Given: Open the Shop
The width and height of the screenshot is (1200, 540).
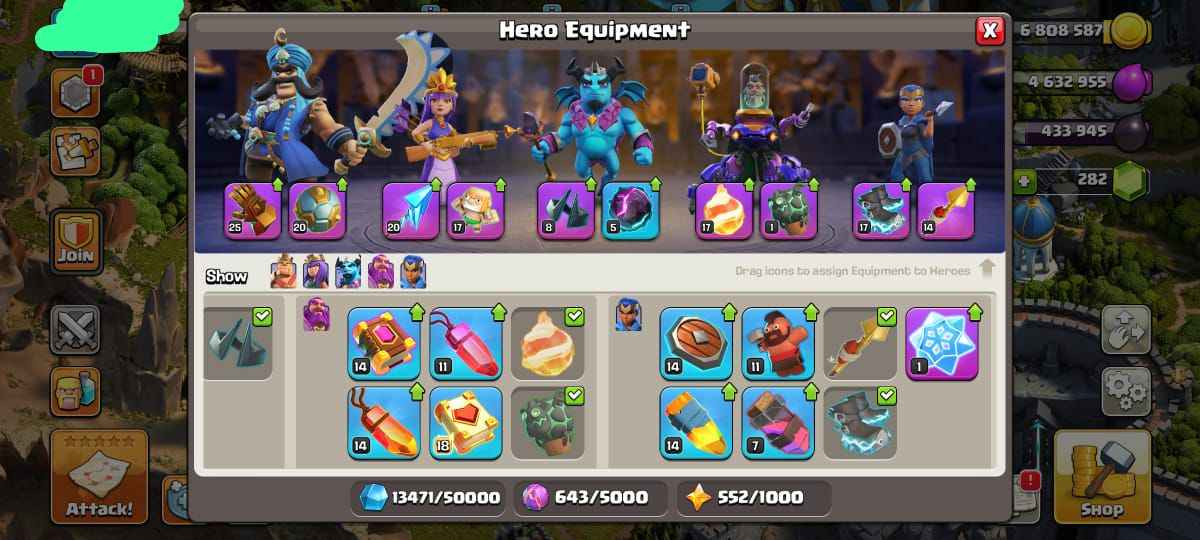Looking at the screenshot, I should [1101, 479].
